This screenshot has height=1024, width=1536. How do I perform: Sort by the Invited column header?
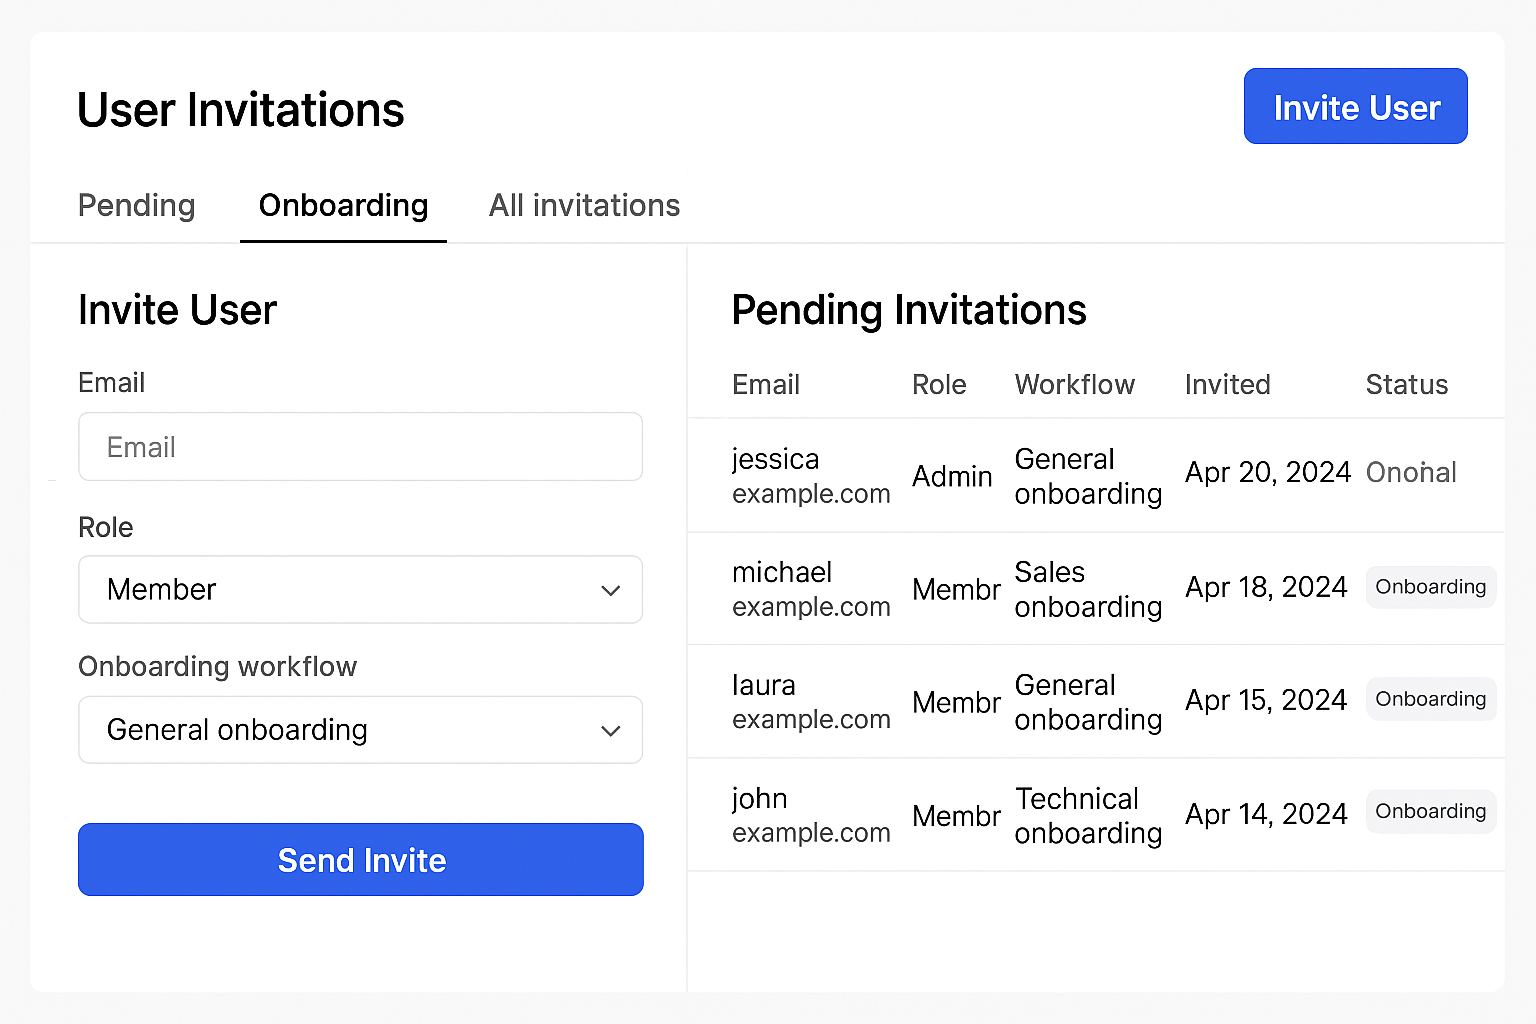click(x=1227, y=385)
